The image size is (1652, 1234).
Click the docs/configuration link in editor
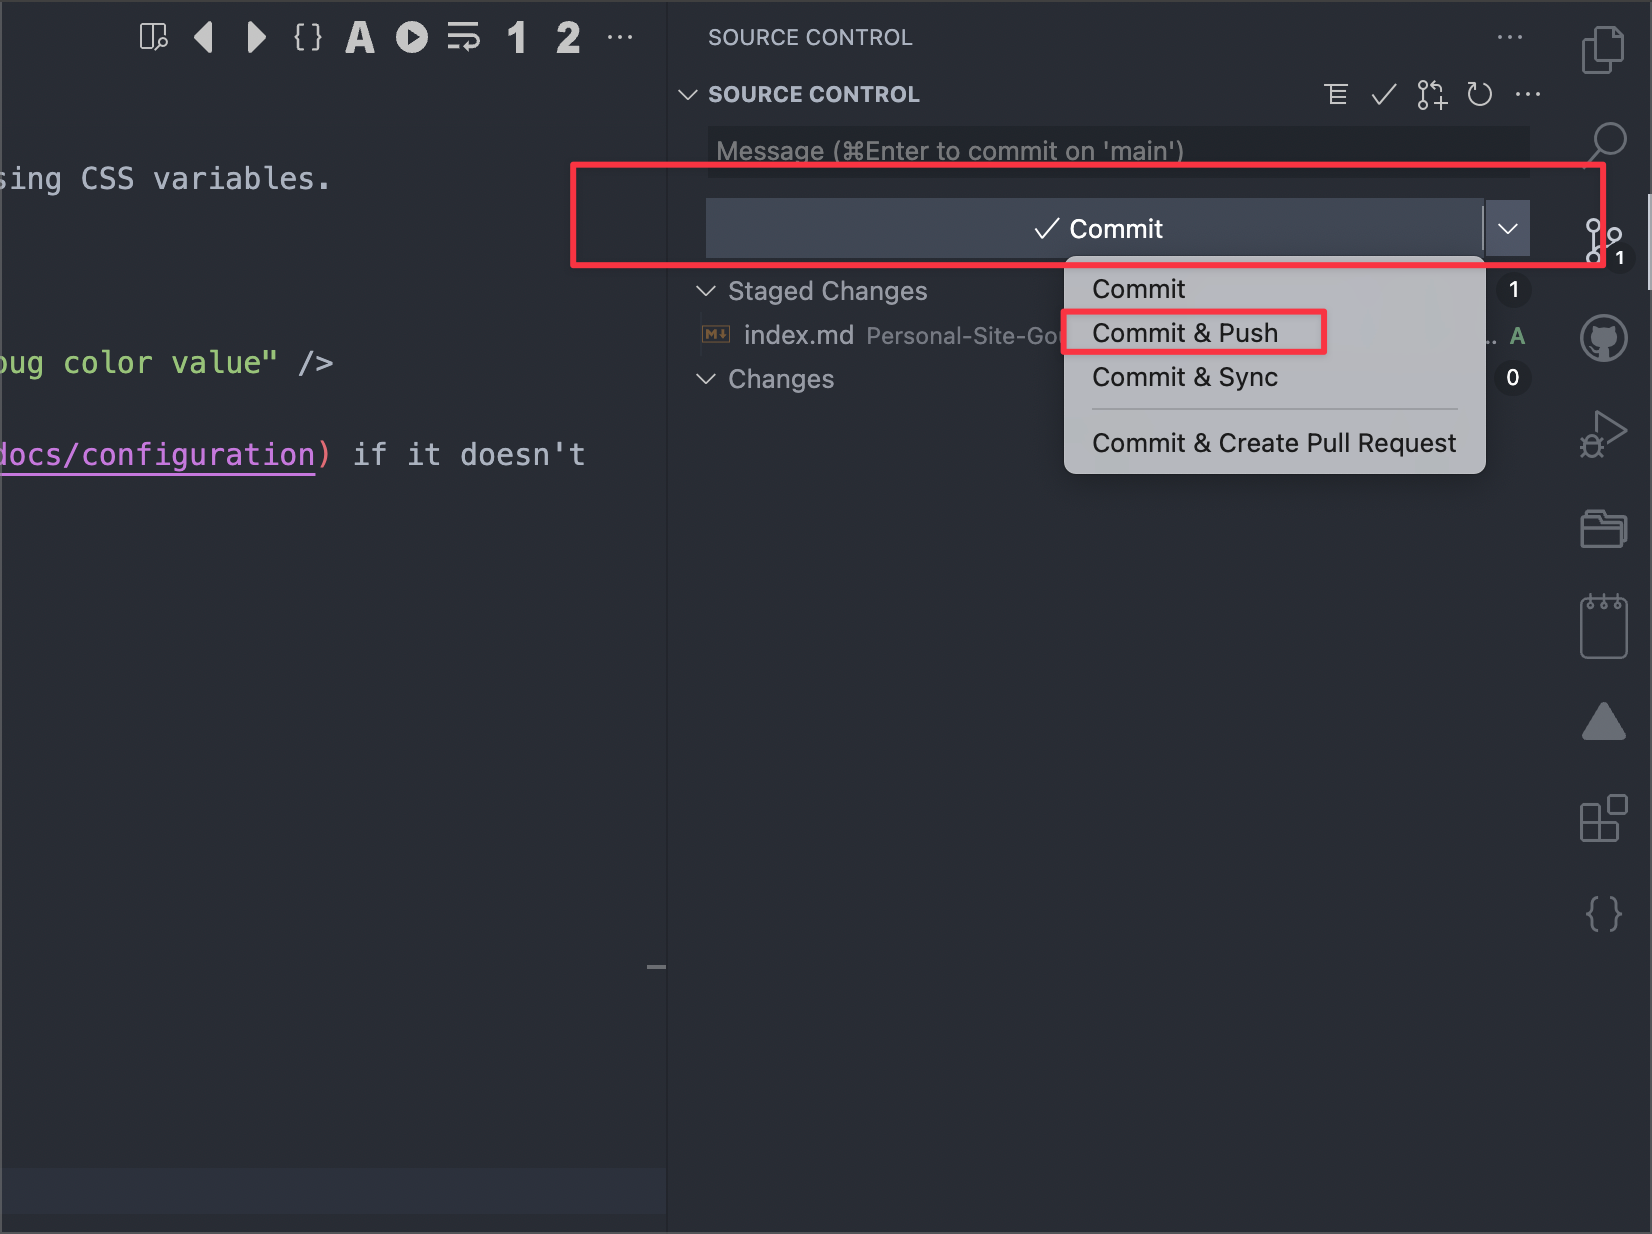158,455
